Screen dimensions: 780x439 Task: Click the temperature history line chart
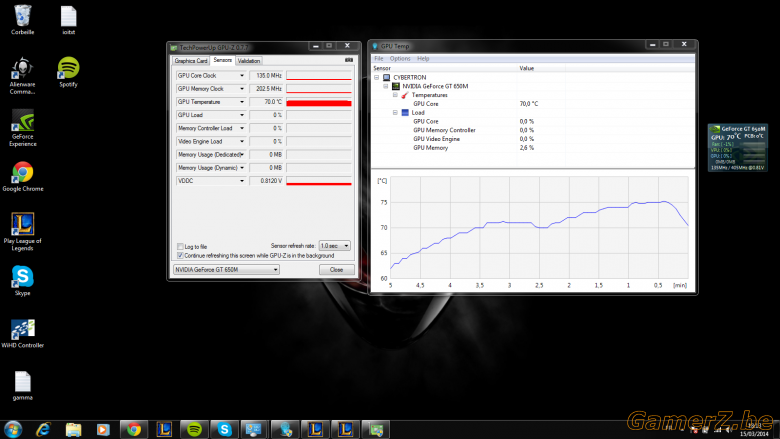click(539, 228)
